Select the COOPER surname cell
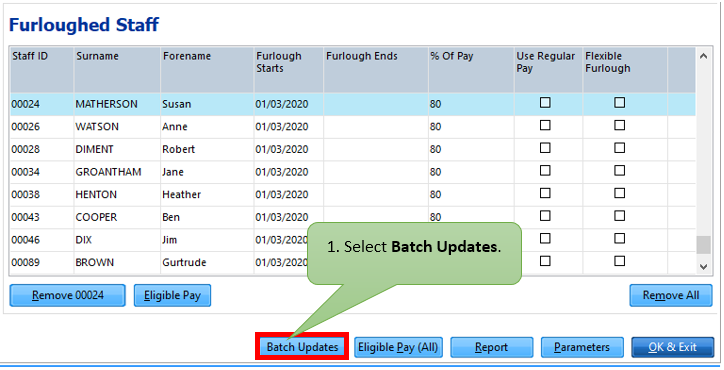The width and height of the screenshot is (724, 370). (117, 218)
